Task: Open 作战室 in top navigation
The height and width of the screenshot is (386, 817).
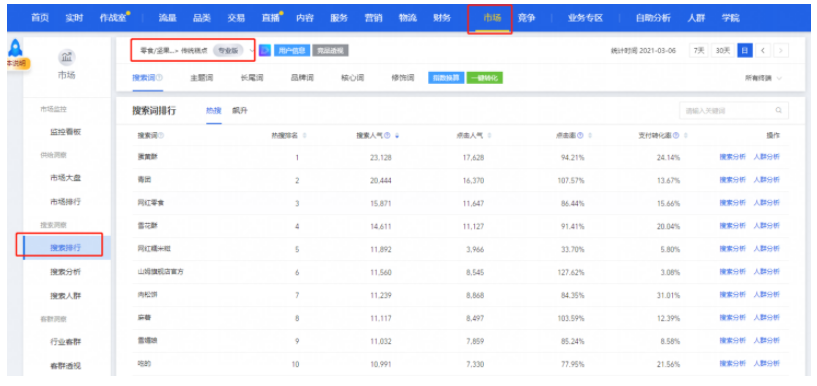Action: tap(113, 18)
